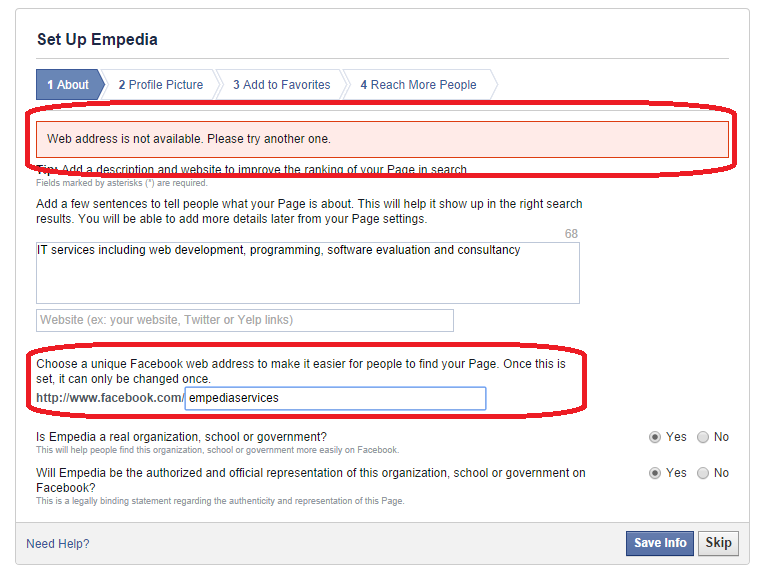Click the Set Up Empedia heading

tap(97, 40)
